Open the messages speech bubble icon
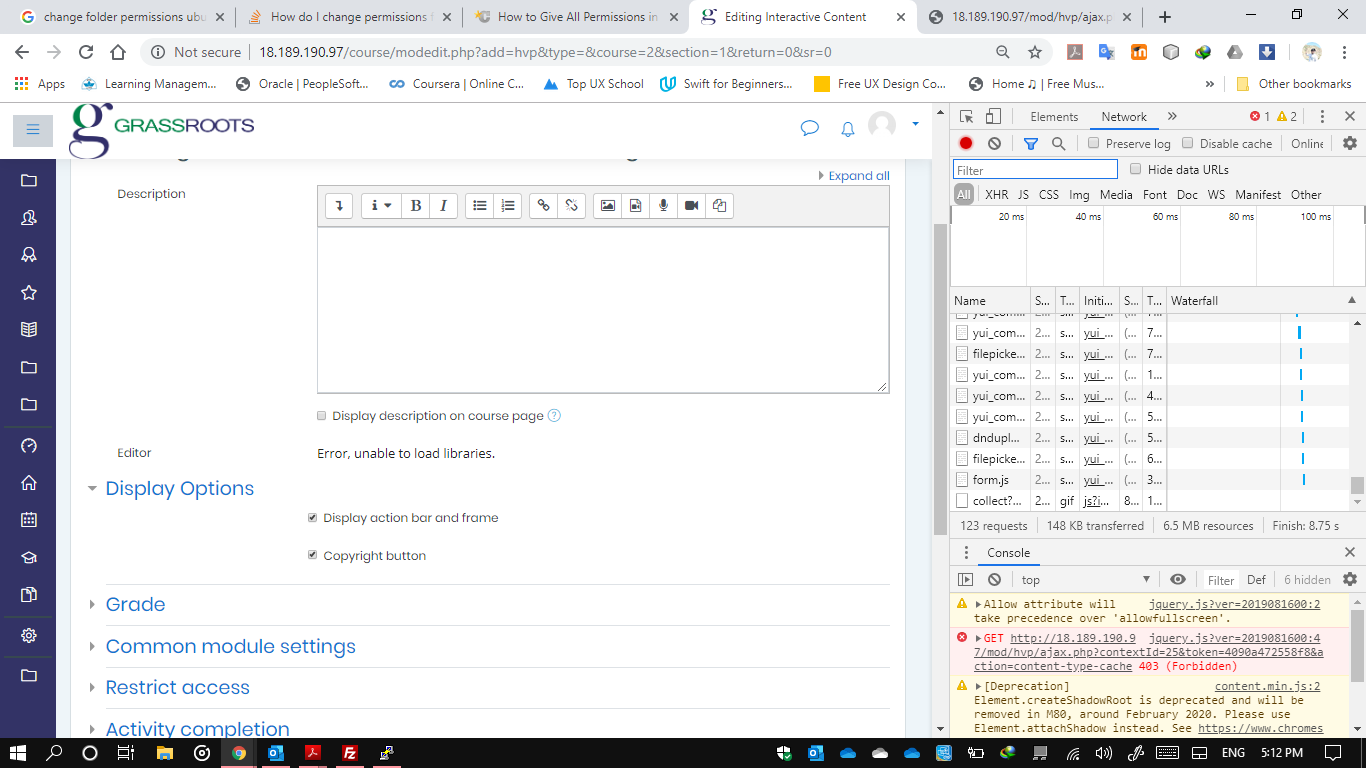The image size is (1366, 768). (810, 128)
